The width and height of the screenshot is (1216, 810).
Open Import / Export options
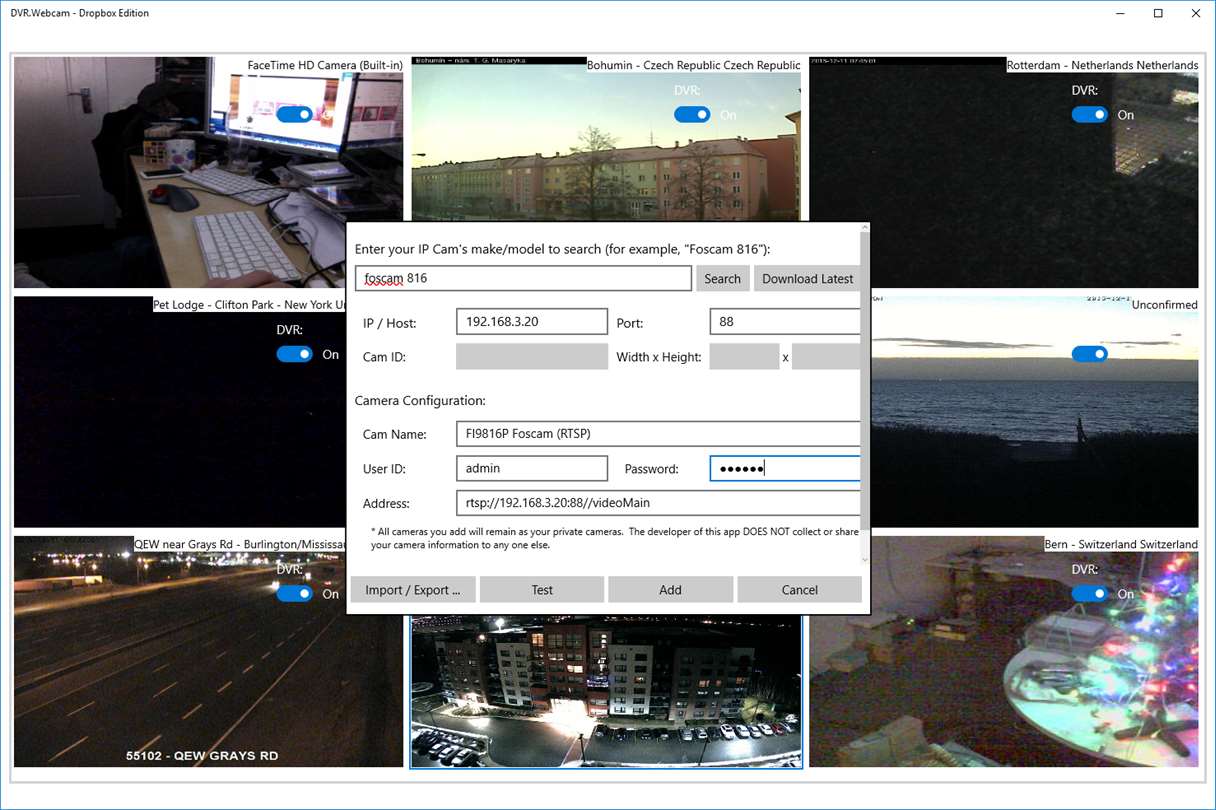tap(413, 589)
